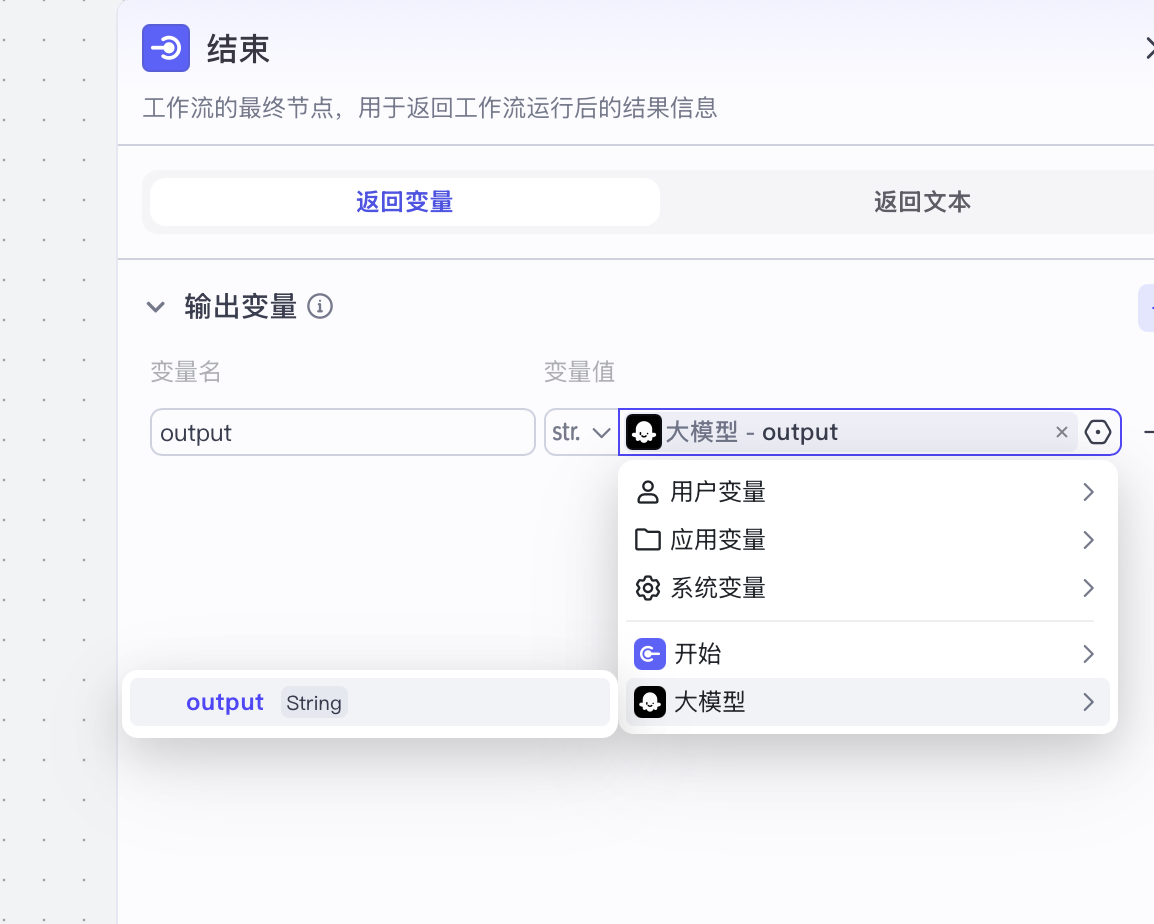This screenshot has width=1154, height=924.
Task: Click the 大模型 - output chip icon
Action: tap(643, 432)
